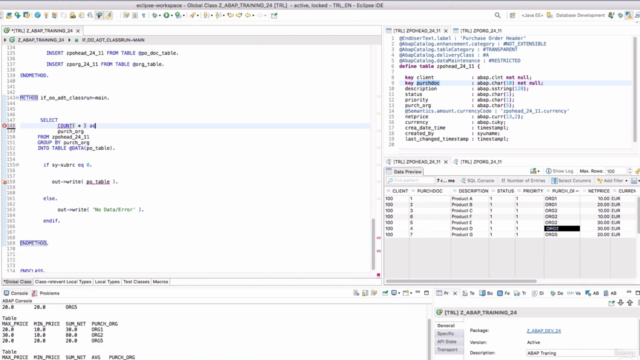This screenshot has width=640, height=360.
Task: Click the Java EE perspective button
Action: 532,16
